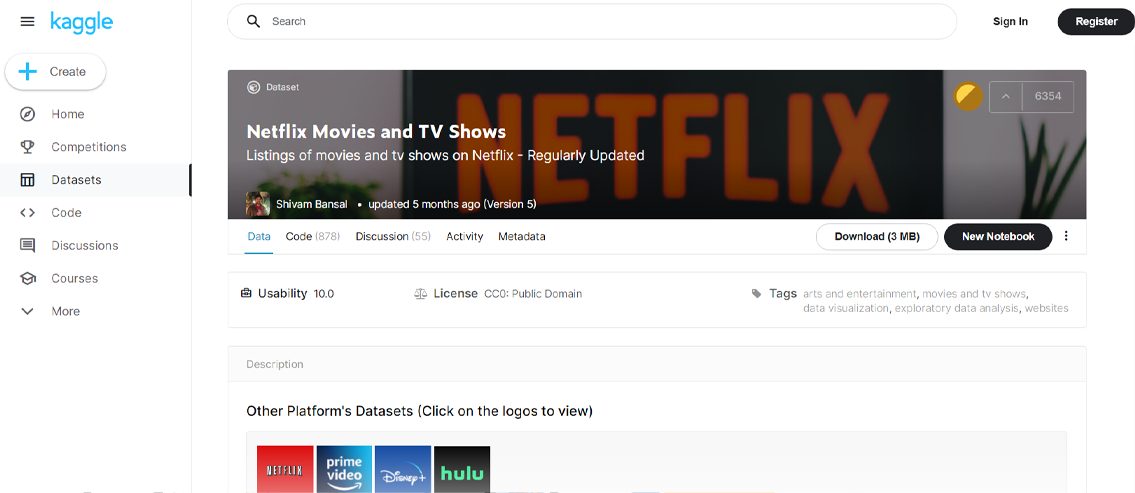The height and width of the screenshot is (493, 1135).
Task: Click the Netflix Movies and TV Shows title
Action: click(x=376, y=132)
